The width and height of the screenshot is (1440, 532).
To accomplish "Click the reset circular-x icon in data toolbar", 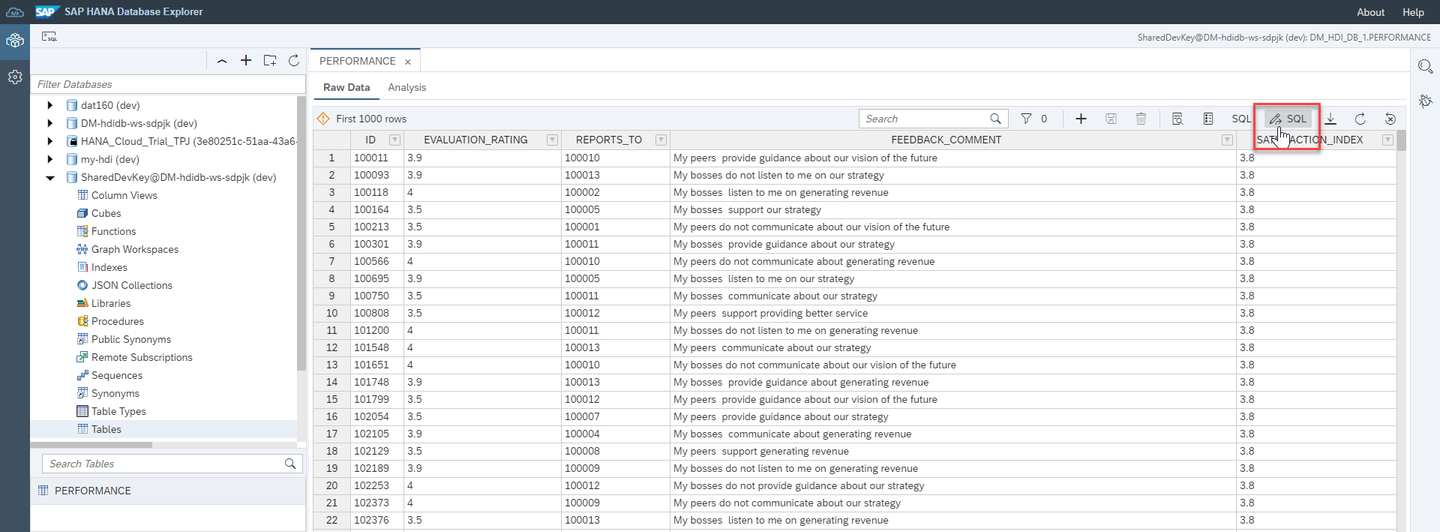I will (x=1390, y=118).
